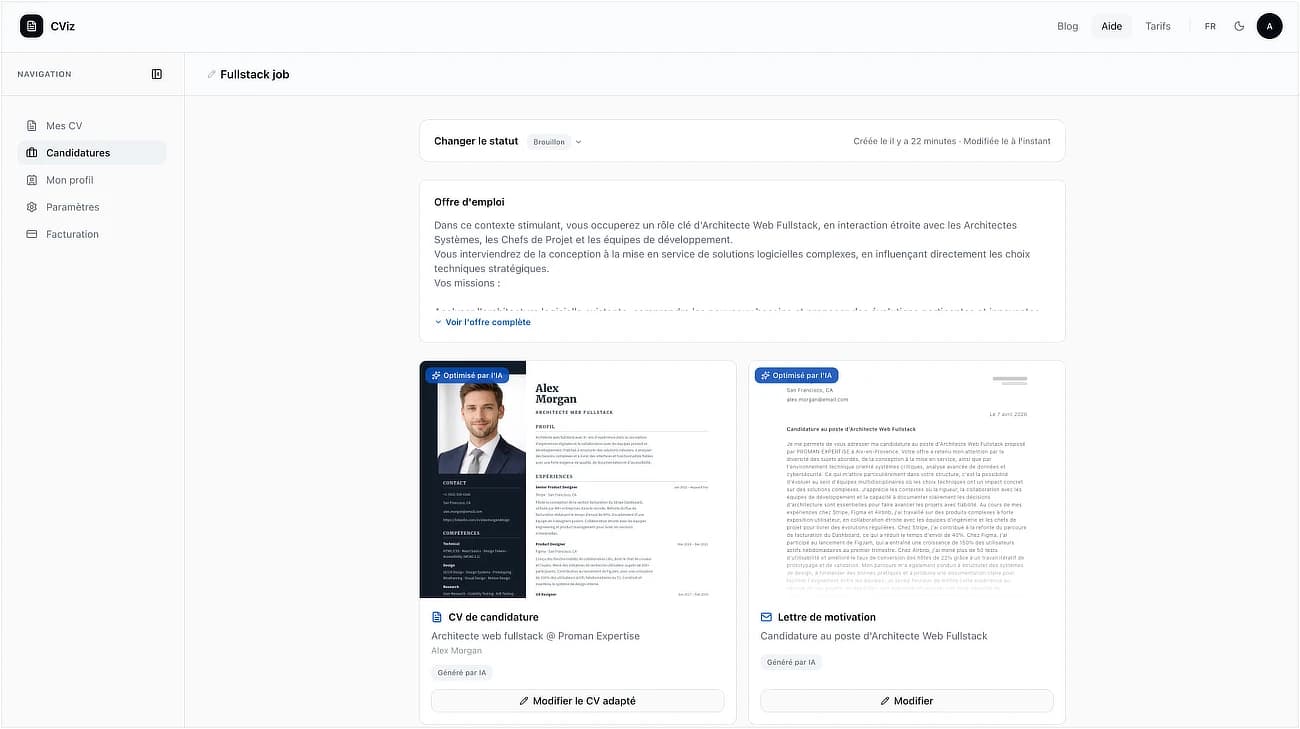Viewport: 1300px width, 729px height.
Task: Open Paramètres page
Action: click(x=92, y=207)
